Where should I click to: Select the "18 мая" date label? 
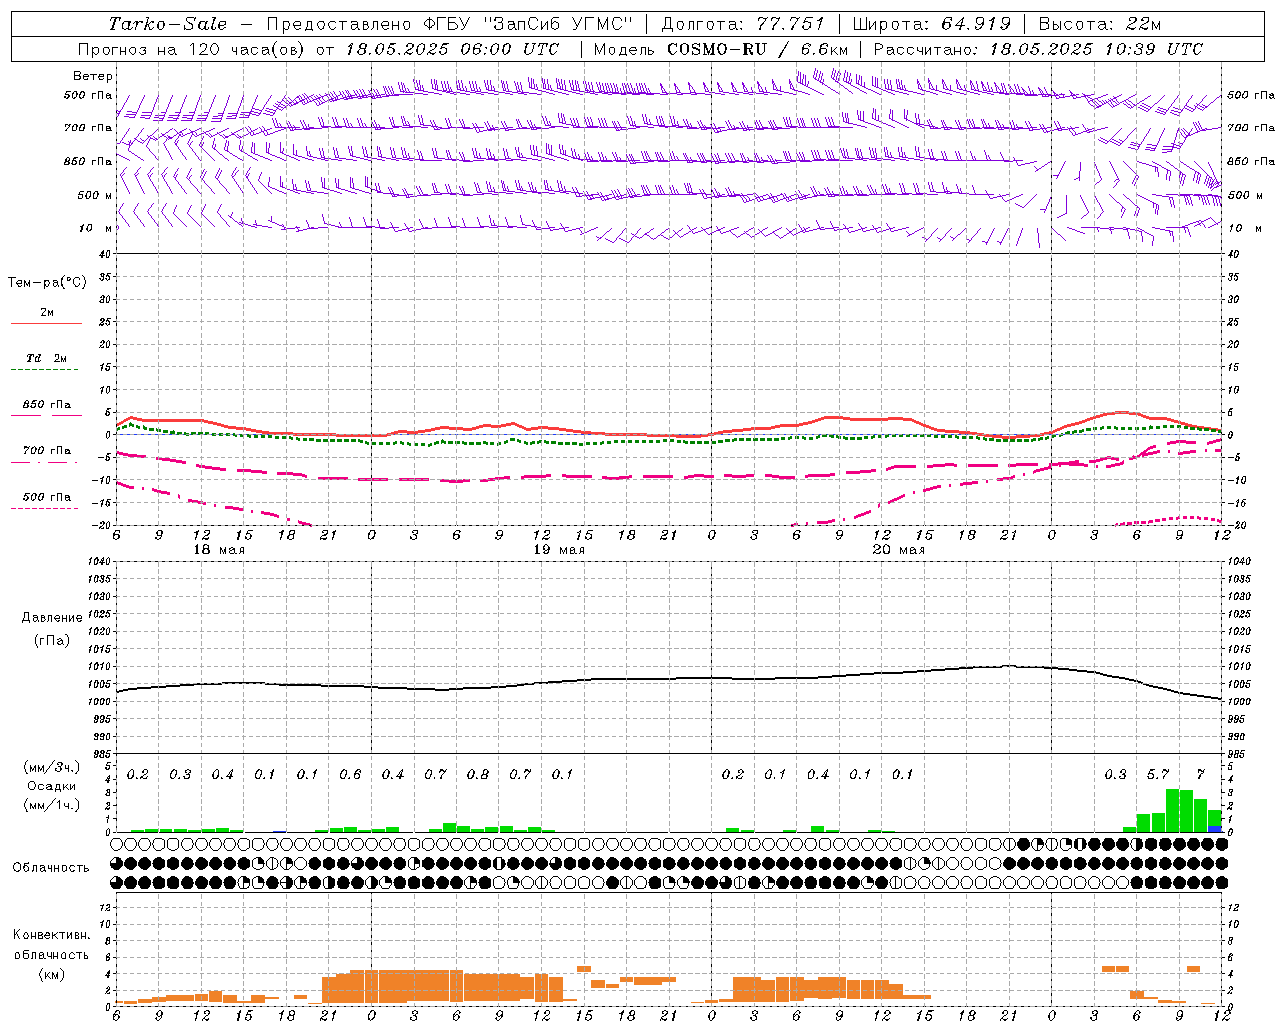(x=218, y=550)
